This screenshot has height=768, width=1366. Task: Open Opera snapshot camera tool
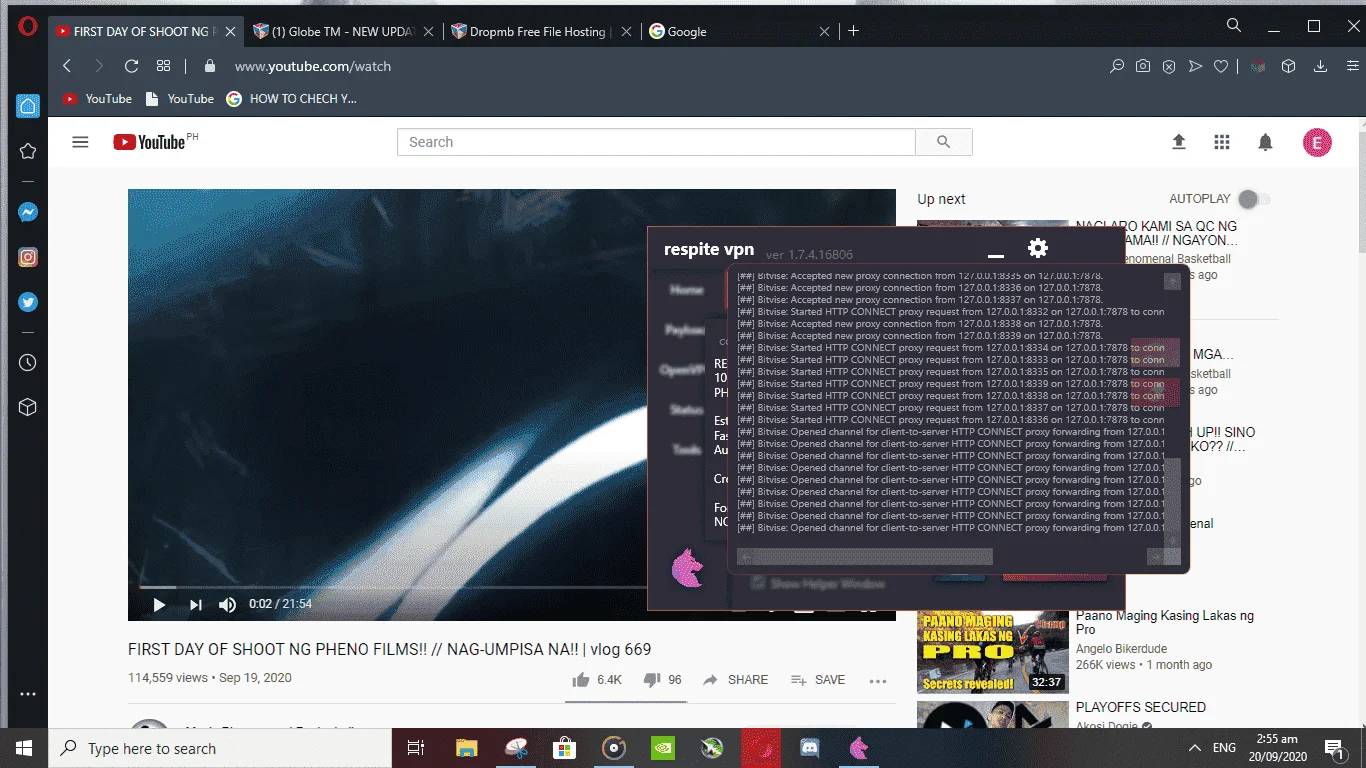(1143, 66)
